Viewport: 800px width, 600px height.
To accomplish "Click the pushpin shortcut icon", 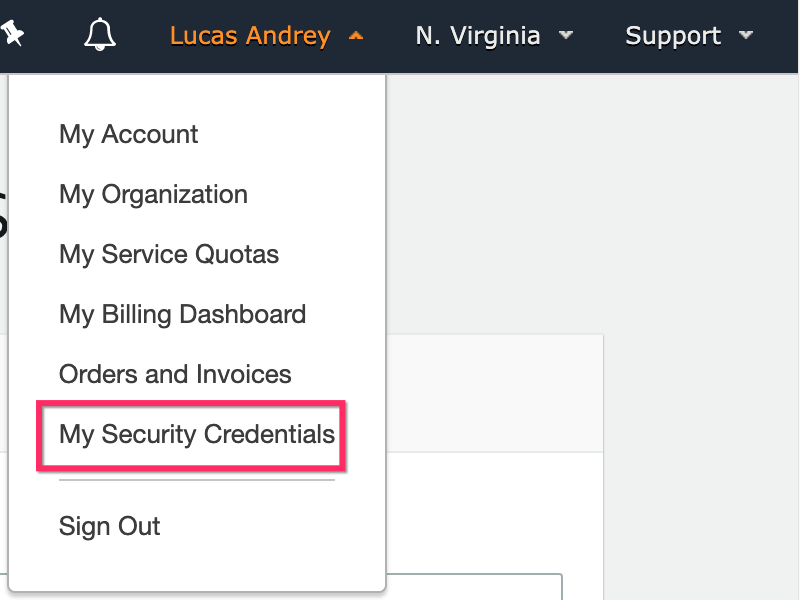I will 12,33.
